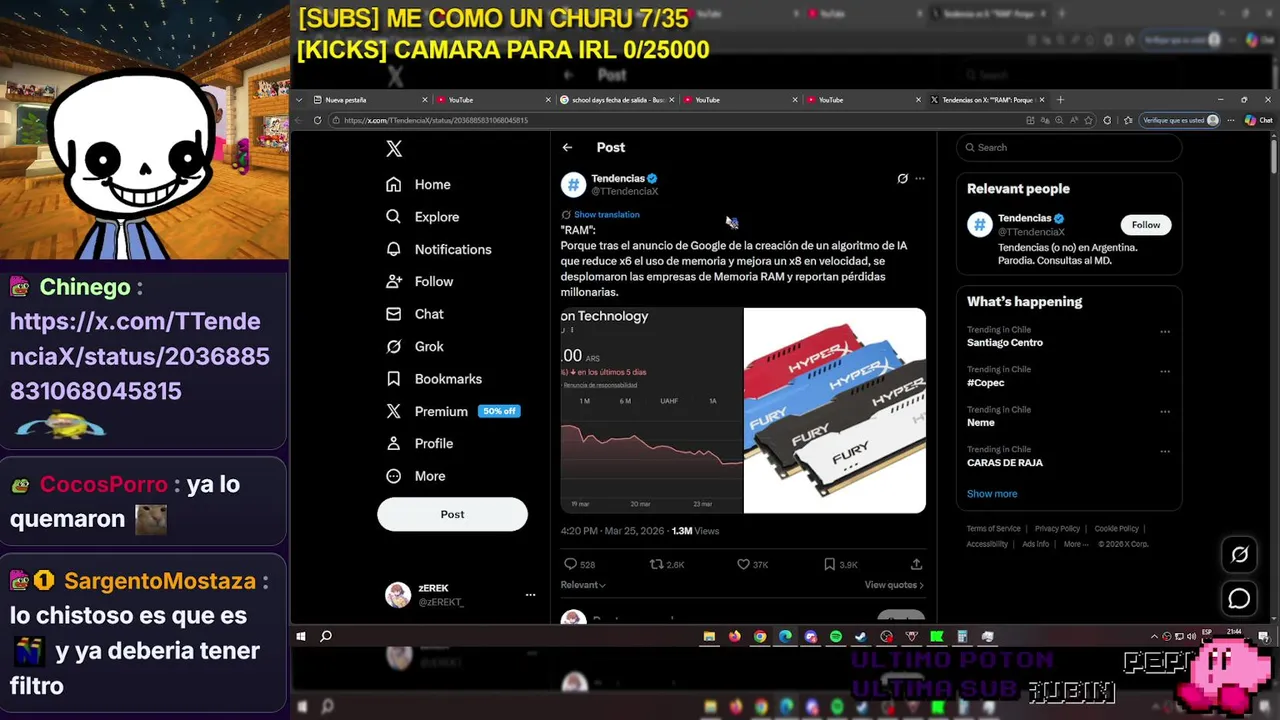Open Cookie Policy footer link
The height and width of the screenshot is (720, 1280).
[1116, 529]
